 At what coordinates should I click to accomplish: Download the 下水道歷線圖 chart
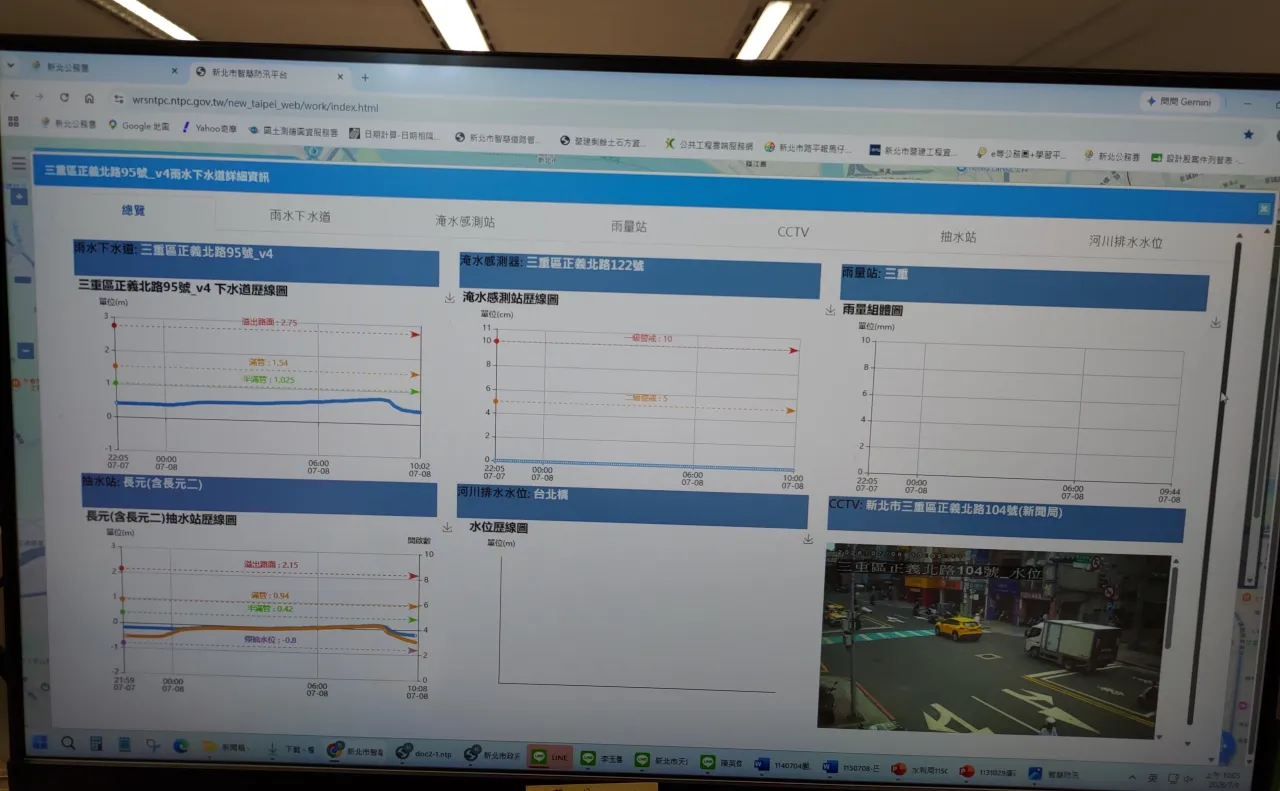point(449,298)
